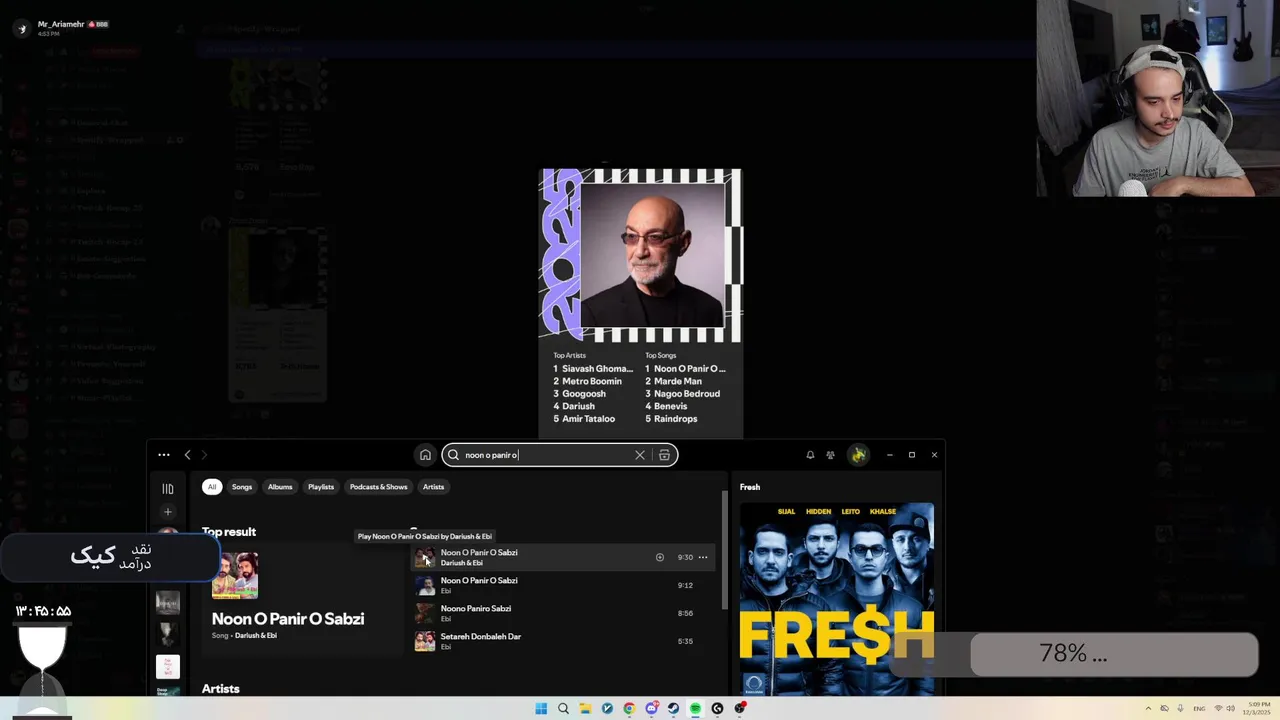Click the Fresh panel heading
1280x720 pixels.
[x=750, y=487]
